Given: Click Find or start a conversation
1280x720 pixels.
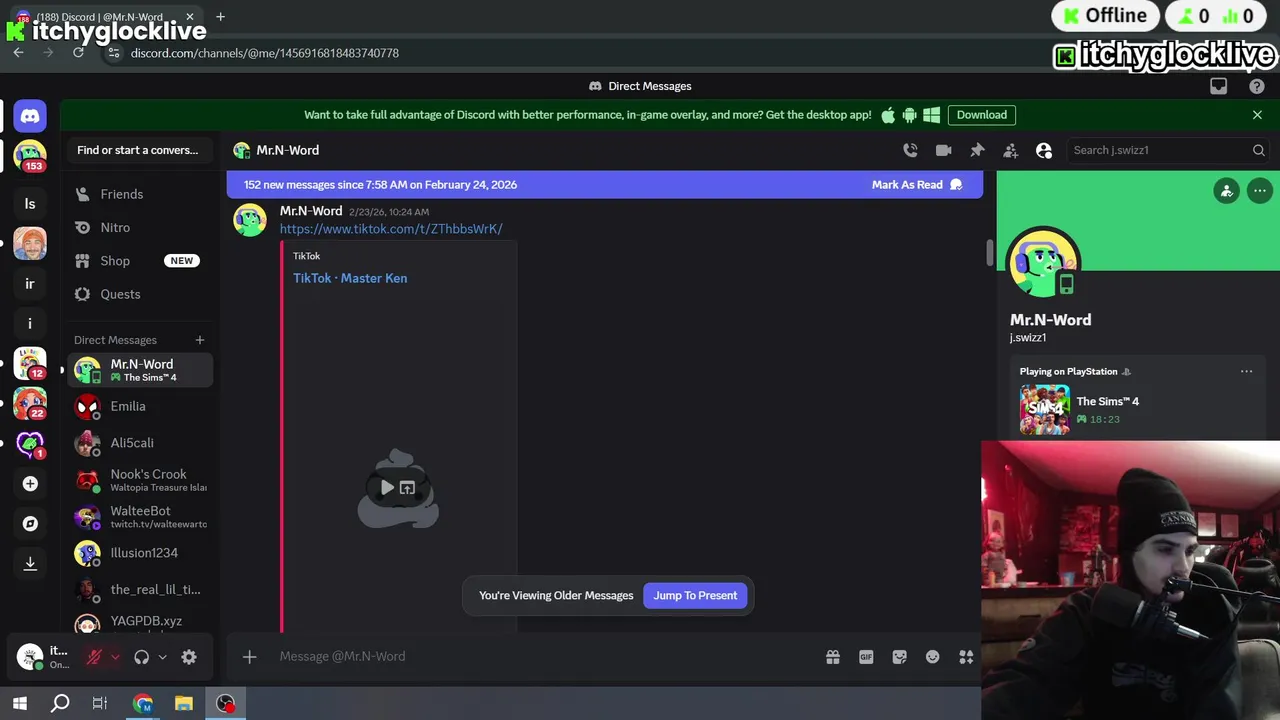Looking at the screenshot, I should [x=138, y=150].
